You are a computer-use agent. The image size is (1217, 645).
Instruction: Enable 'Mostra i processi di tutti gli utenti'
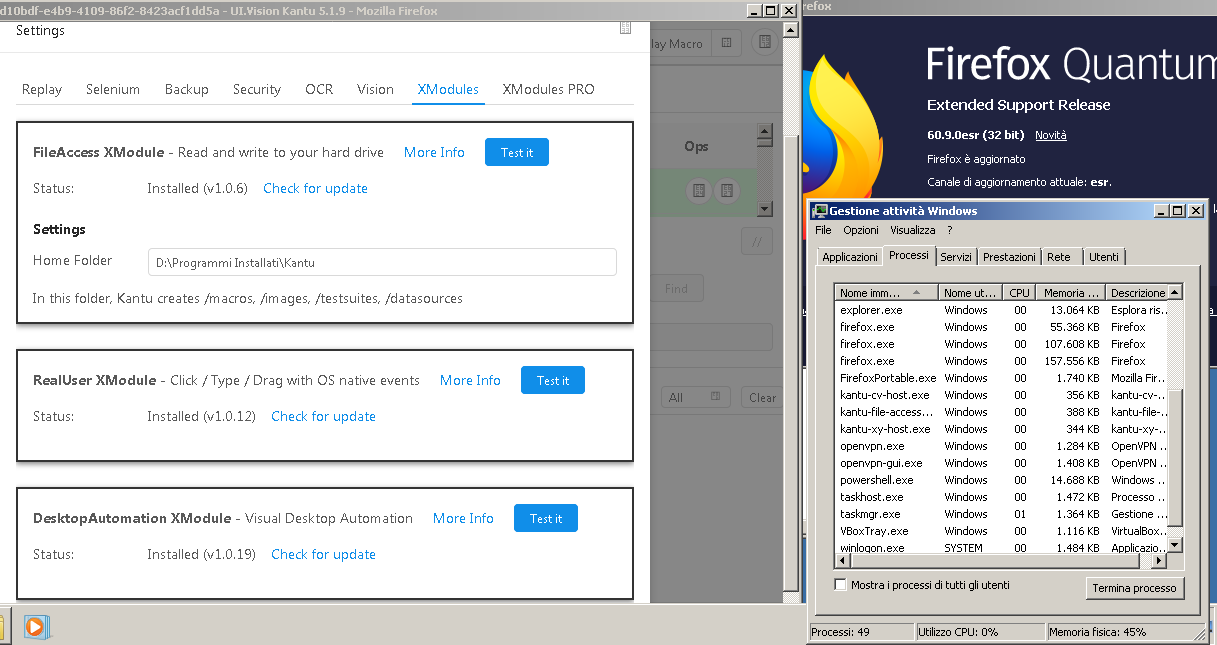840,585
